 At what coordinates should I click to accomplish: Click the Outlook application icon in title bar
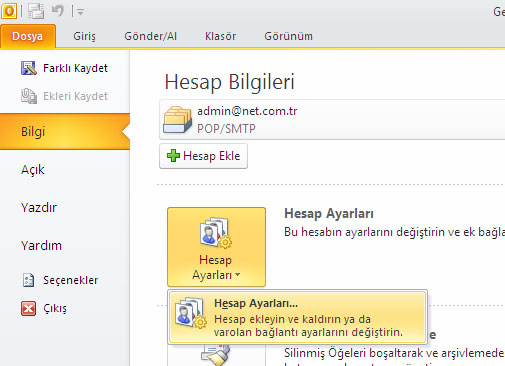(x=9, y=11)
